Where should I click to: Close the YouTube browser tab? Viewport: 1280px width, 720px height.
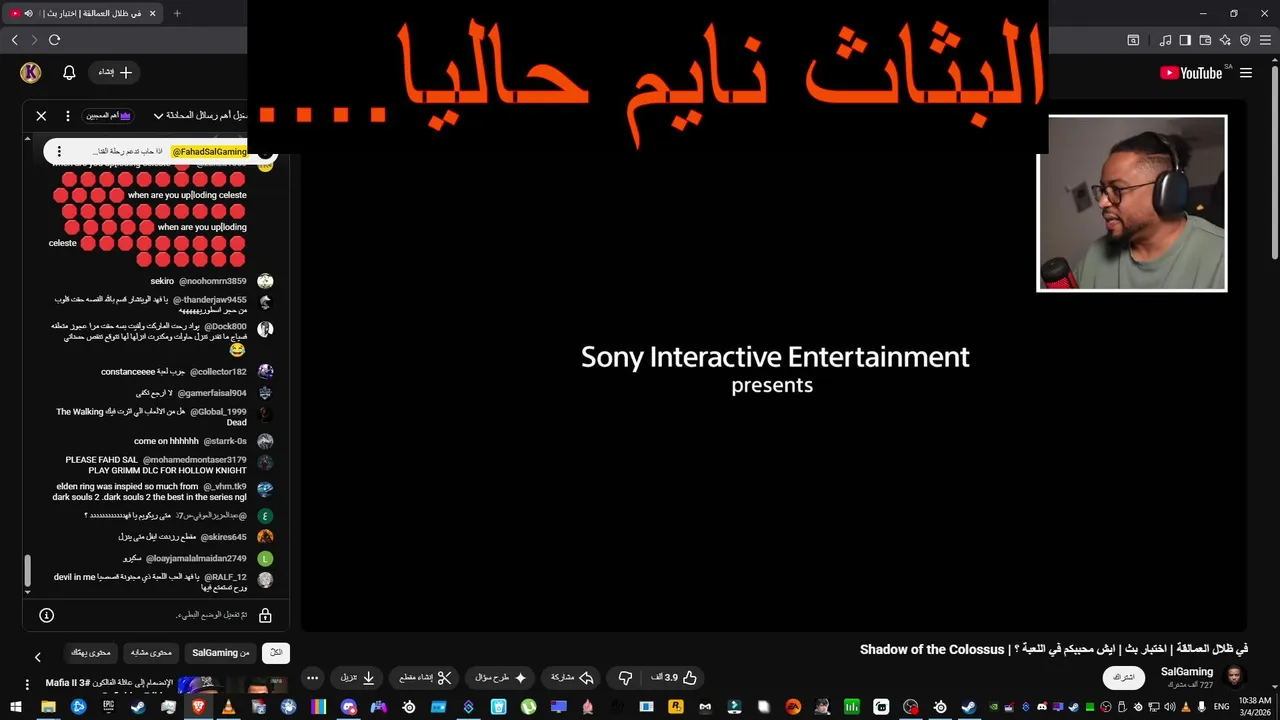coord(151,13)
